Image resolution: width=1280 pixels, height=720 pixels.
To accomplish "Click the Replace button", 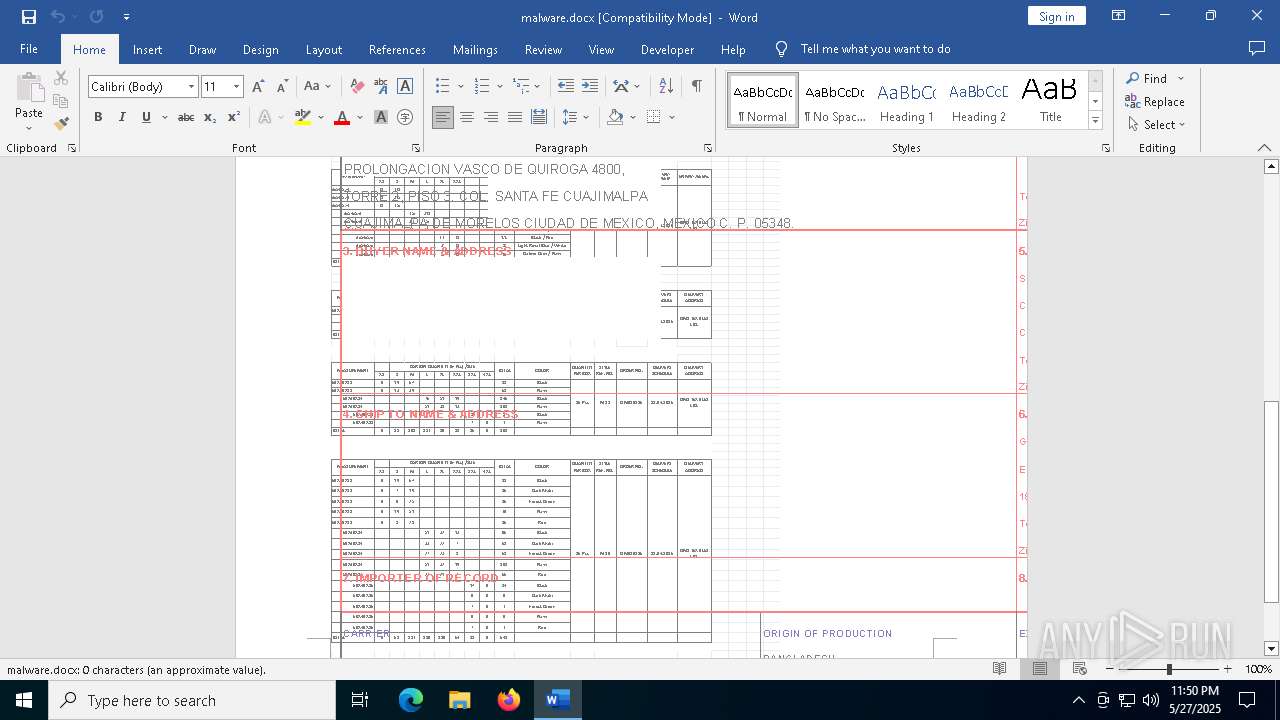I will (1155, 102).
